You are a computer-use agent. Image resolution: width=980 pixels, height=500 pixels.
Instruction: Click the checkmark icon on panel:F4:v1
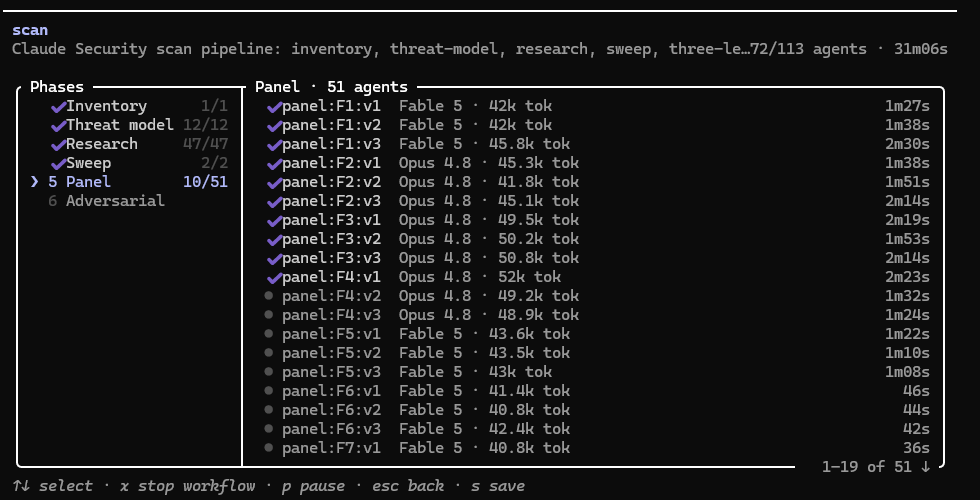274,278
